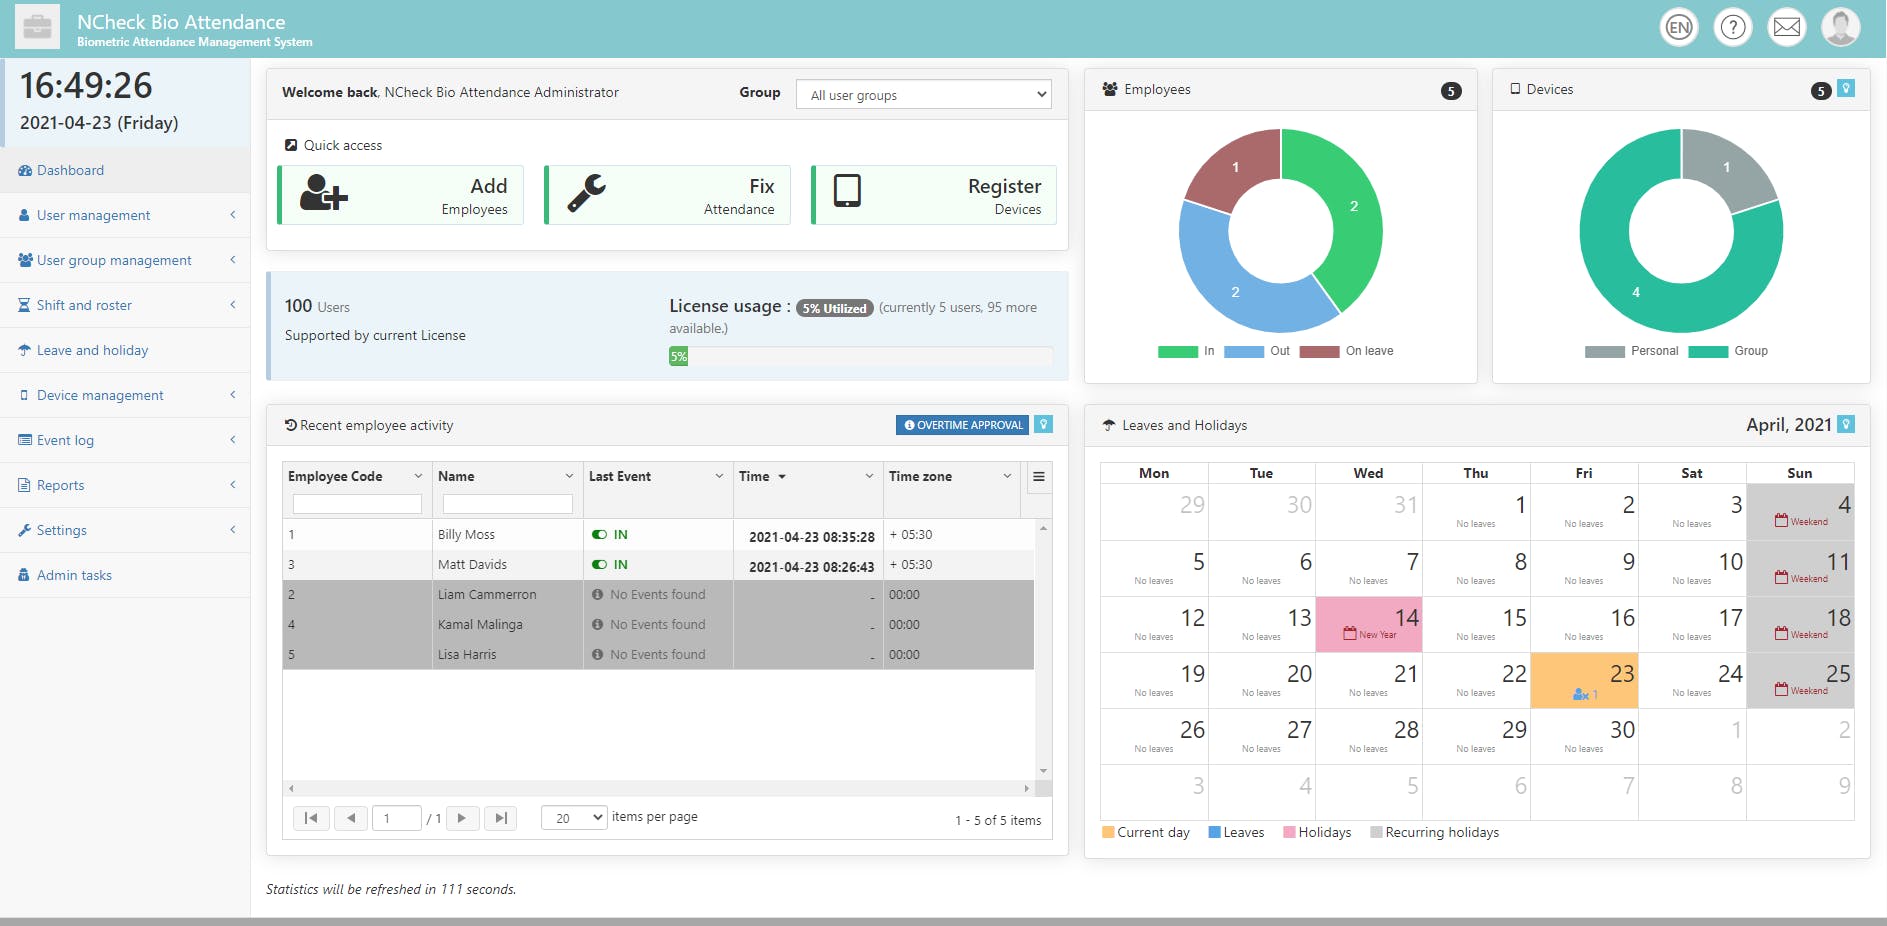
Task: Click the help question mark icon
Action: tap(1733, 27)
